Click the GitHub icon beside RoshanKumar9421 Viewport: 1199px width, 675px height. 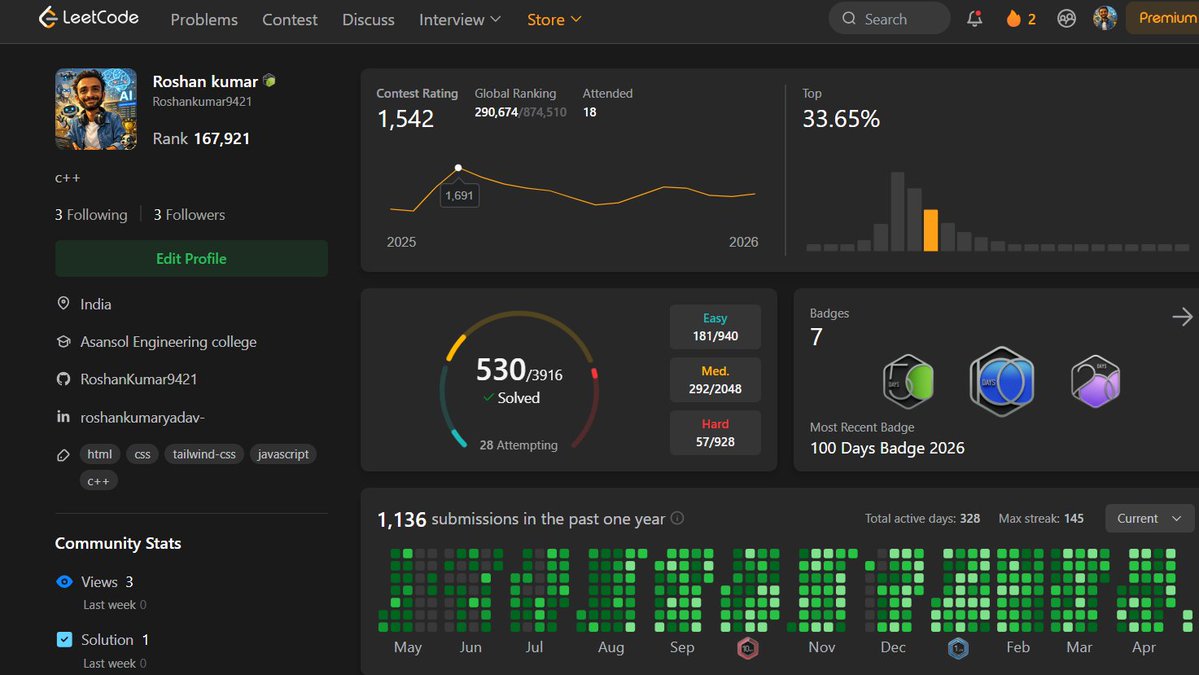pyautogui.click(x=63, y=379)
